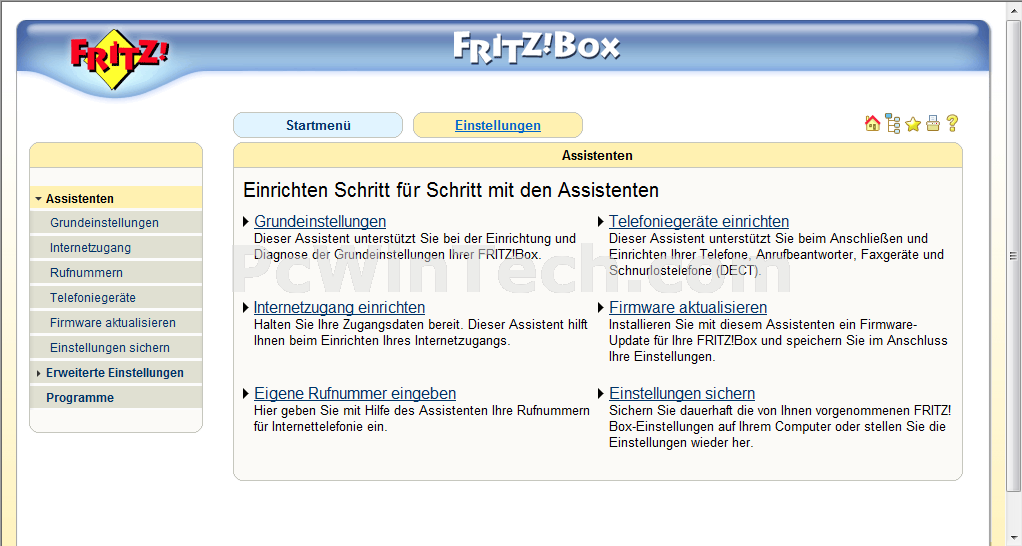Click the arrow beside Eigene Rufnummer eingeben
The width and height of the screenshot is (1022, 546).
pyautogui.click(x=246, y=394)
